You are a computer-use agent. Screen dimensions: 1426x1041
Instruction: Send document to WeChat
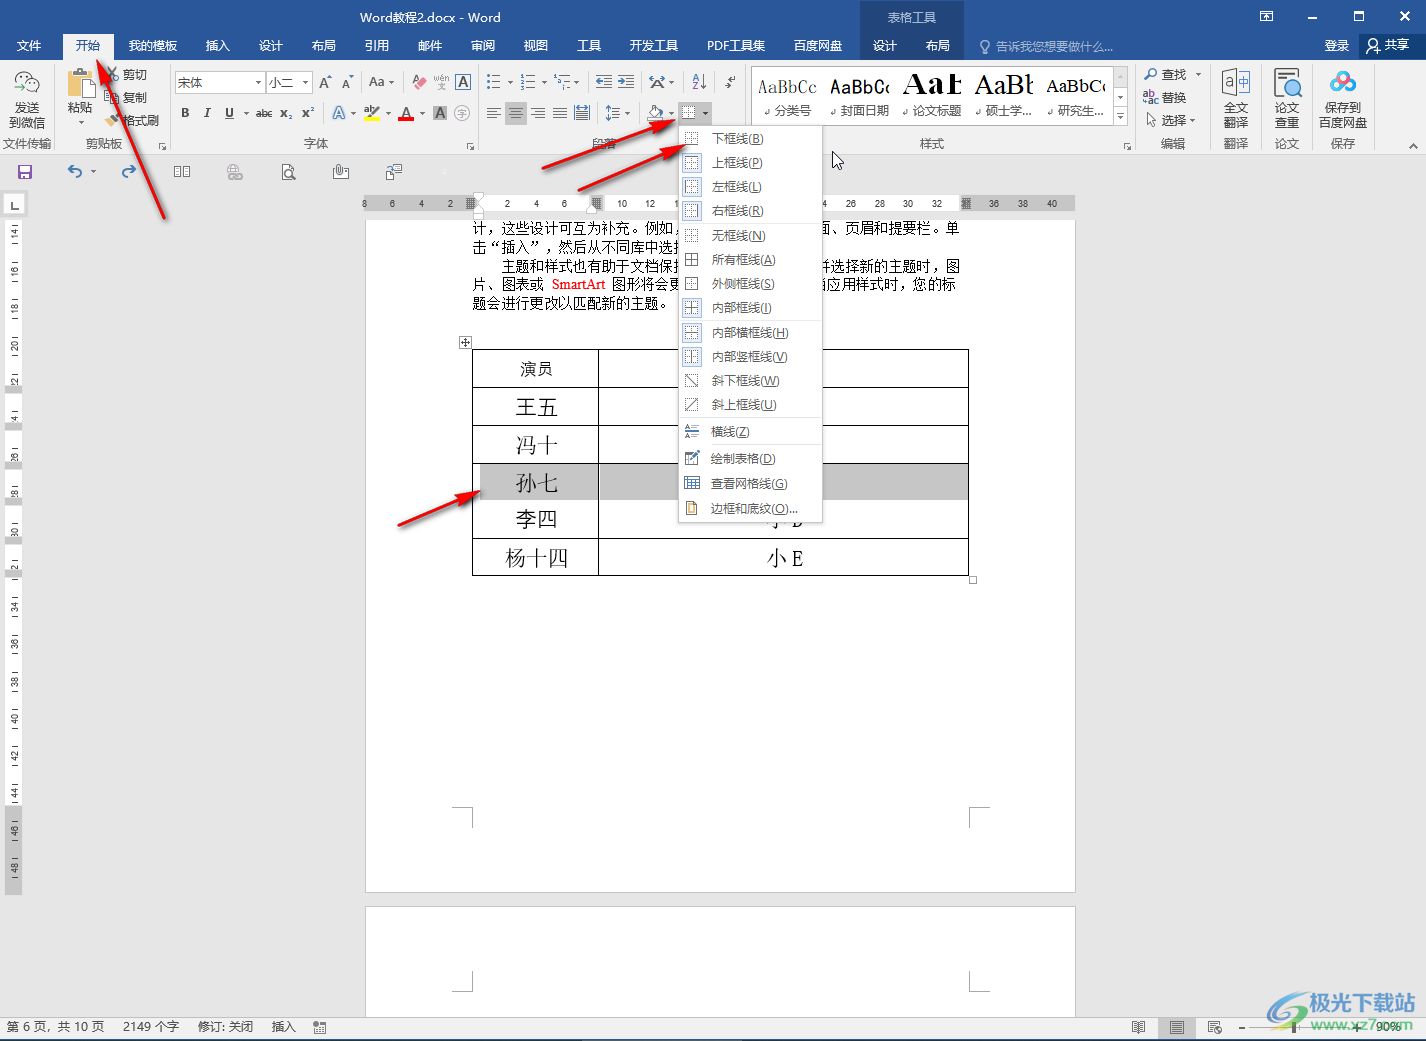pyautogui.click(x=27, y=99)
